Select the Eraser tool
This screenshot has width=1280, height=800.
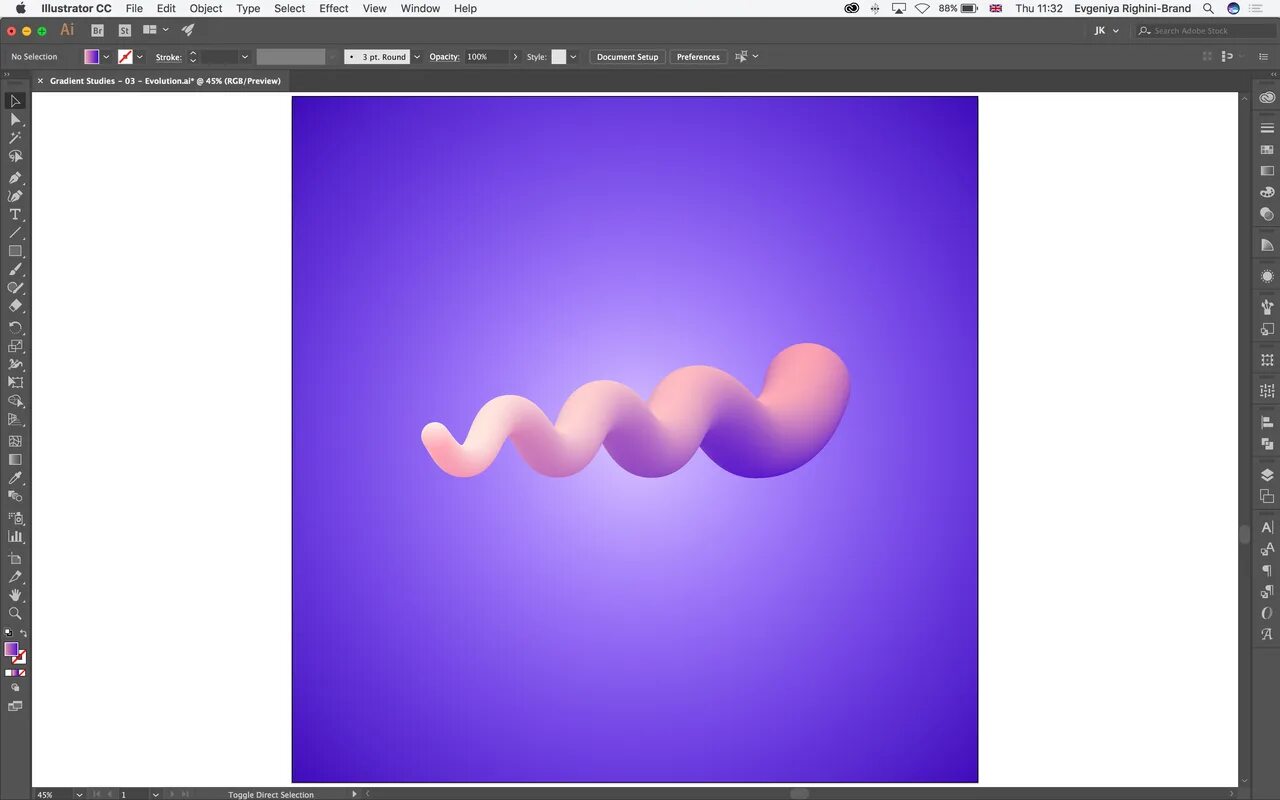pyautogui.click(x=15, y=306)
